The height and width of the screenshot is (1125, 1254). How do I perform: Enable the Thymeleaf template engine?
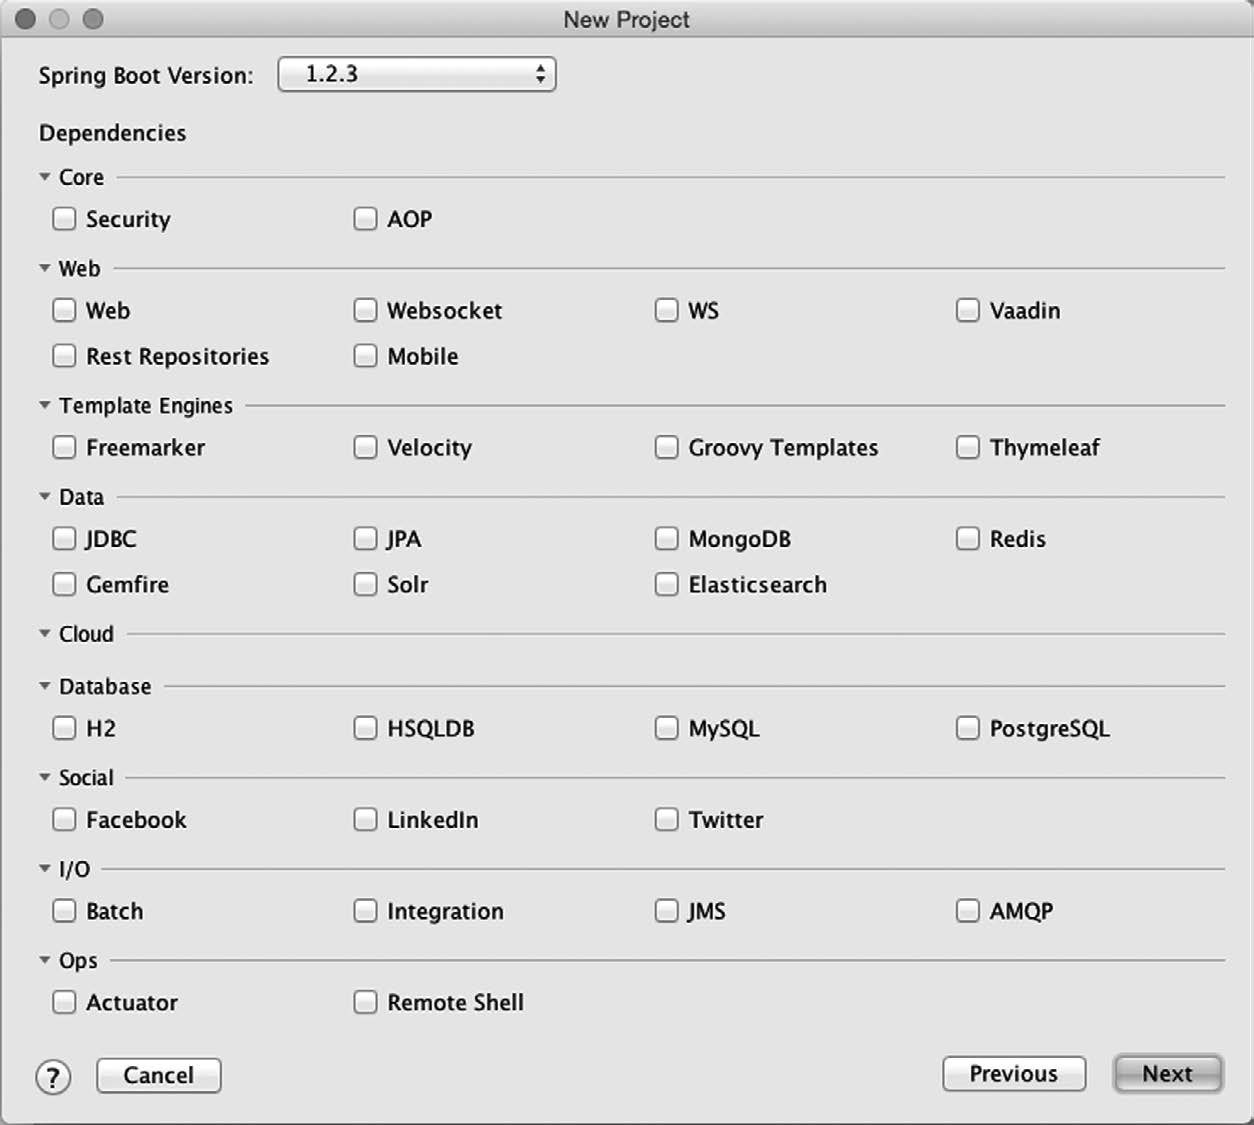point(967,447)
